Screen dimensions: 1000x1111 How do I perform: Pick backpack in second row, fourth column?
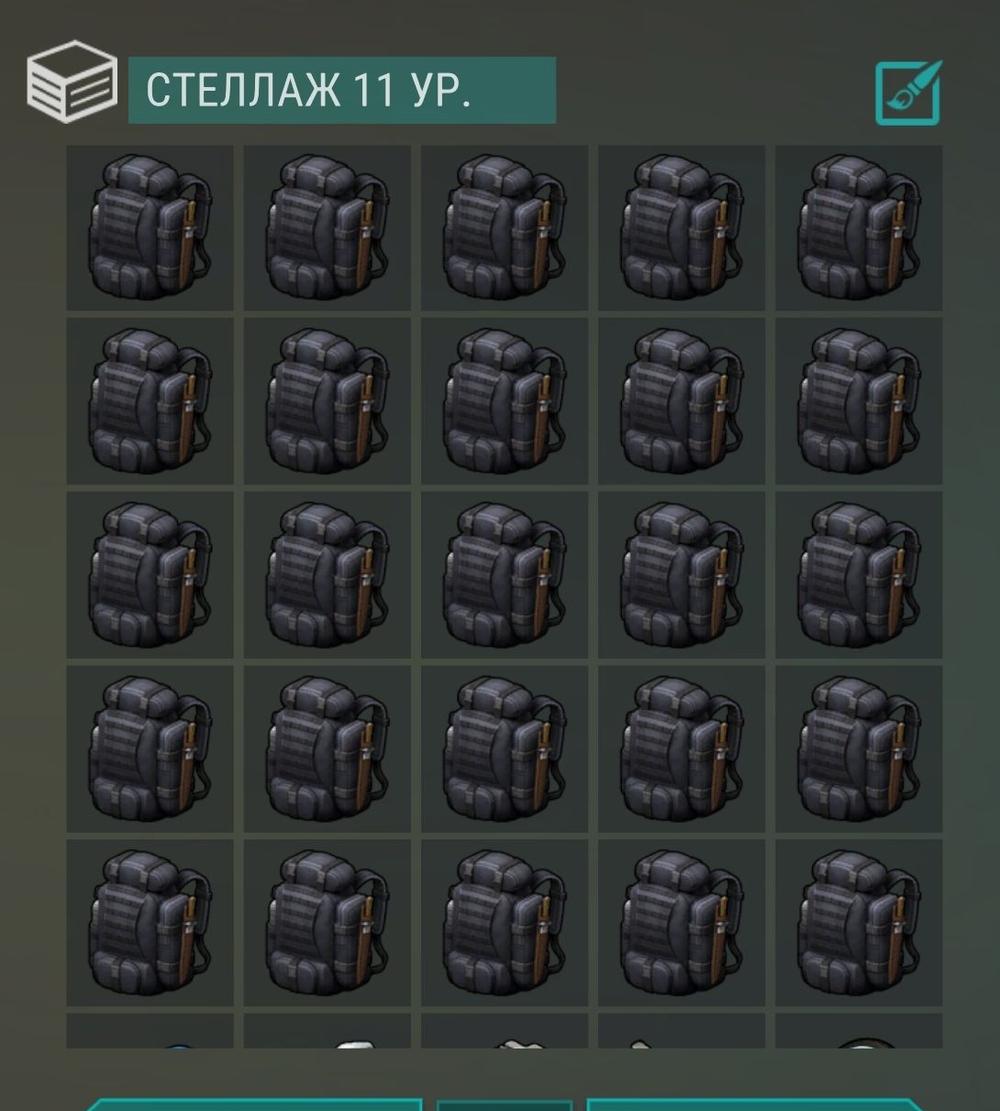click(681, 401)
